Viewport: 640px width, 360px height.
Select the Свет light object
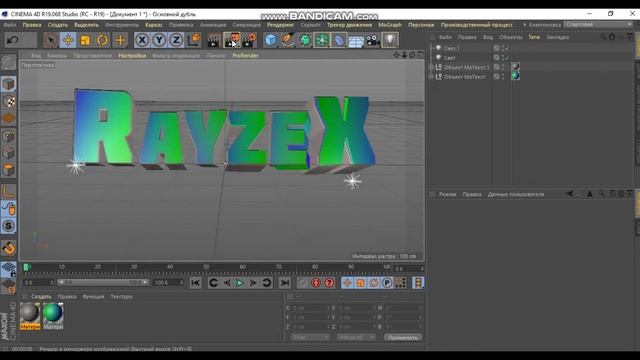click(449, 58)
